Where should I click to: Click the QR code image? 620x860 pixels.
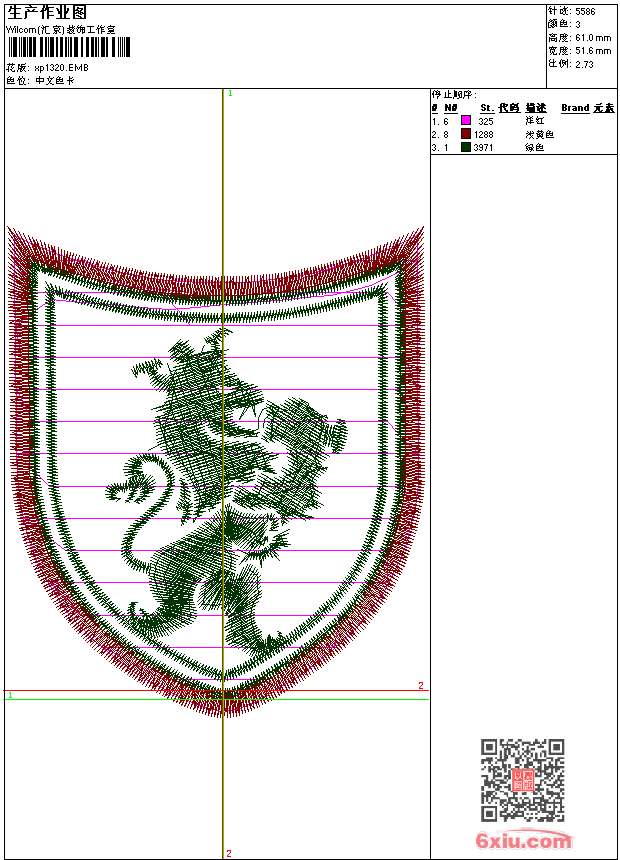point(523,780)
